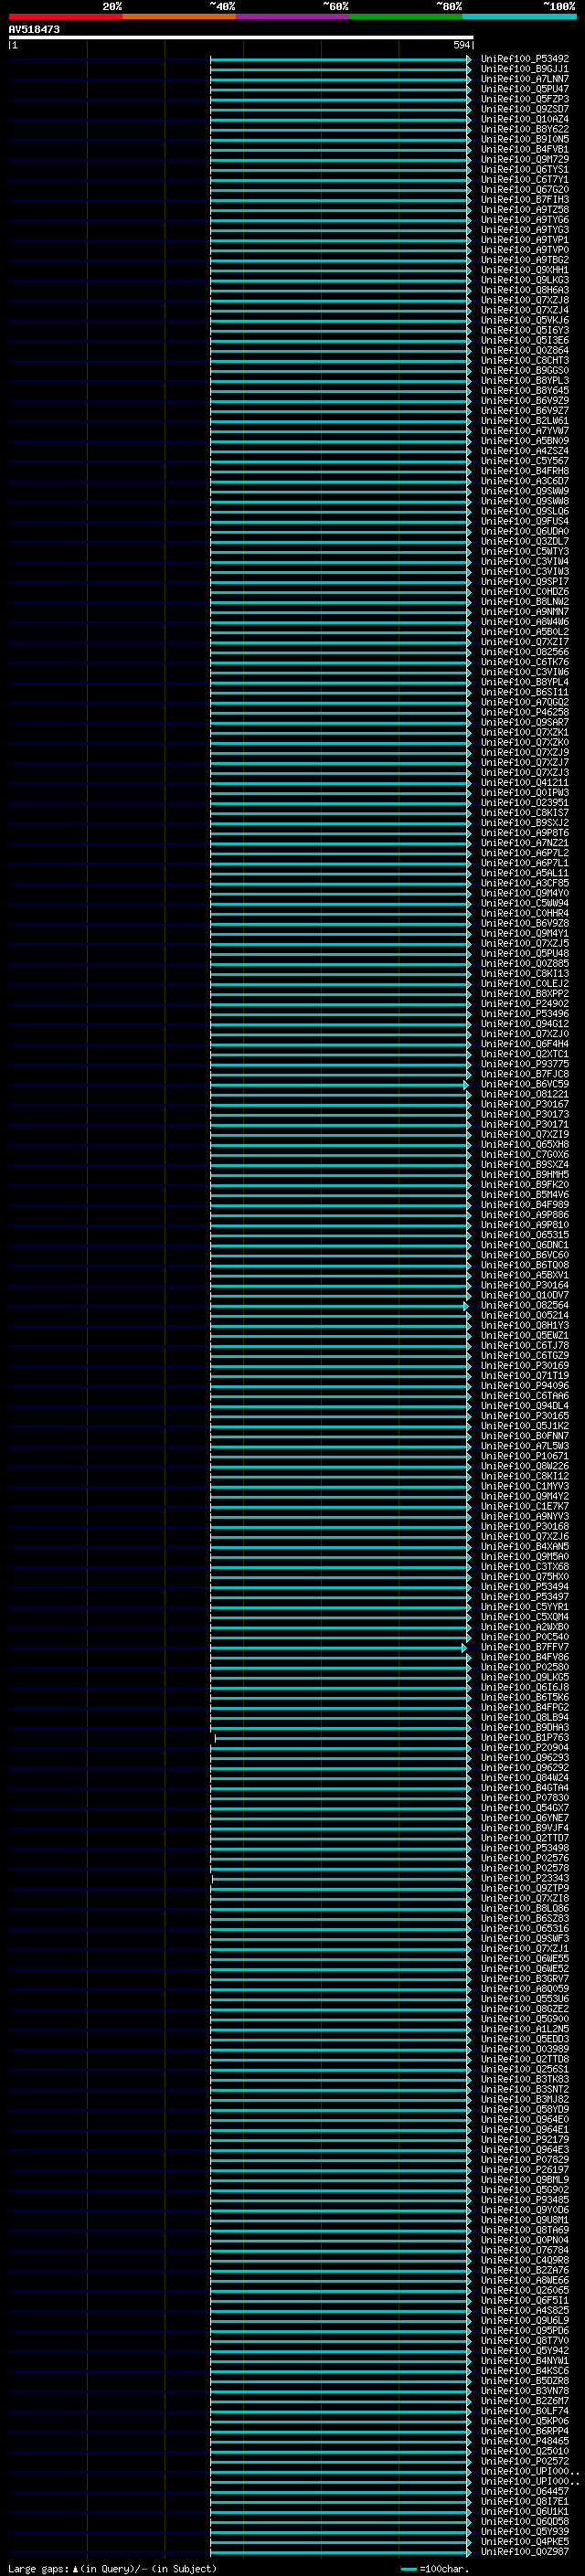Select the UniRef100_Q5EWZ1 label

click(x=525, y=1336)
